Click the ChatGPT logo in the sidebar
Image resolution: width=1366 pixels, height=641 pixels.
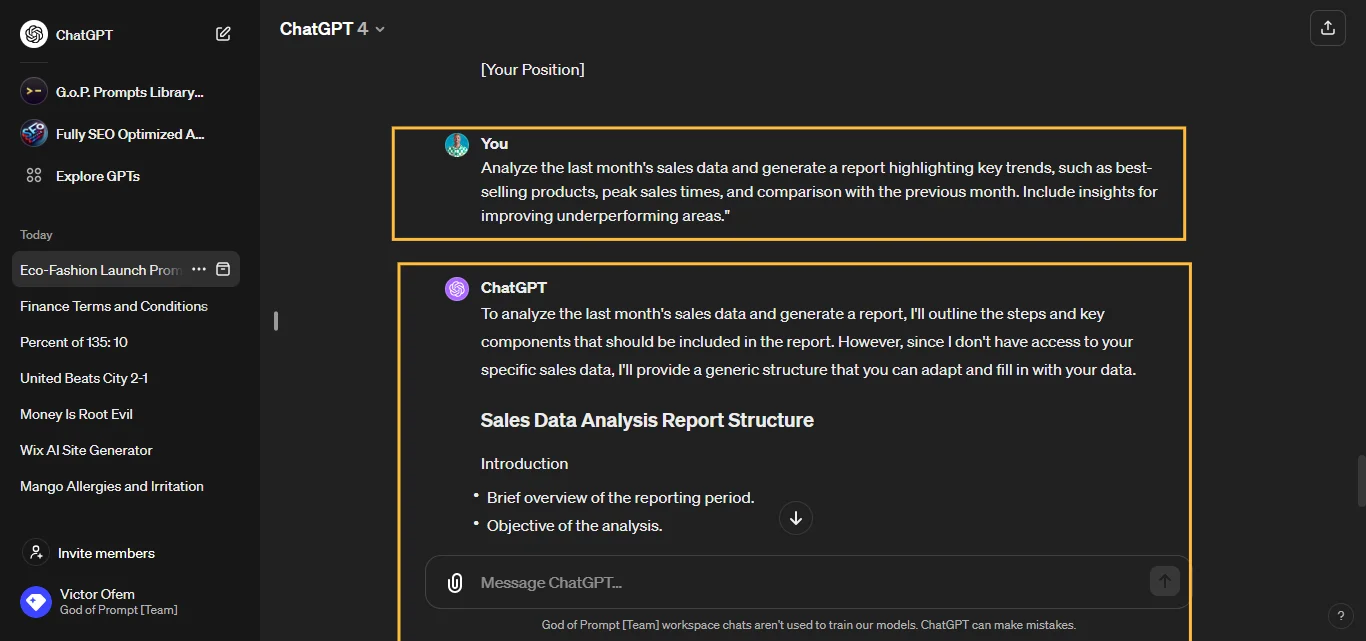click(x=34, y=34)
